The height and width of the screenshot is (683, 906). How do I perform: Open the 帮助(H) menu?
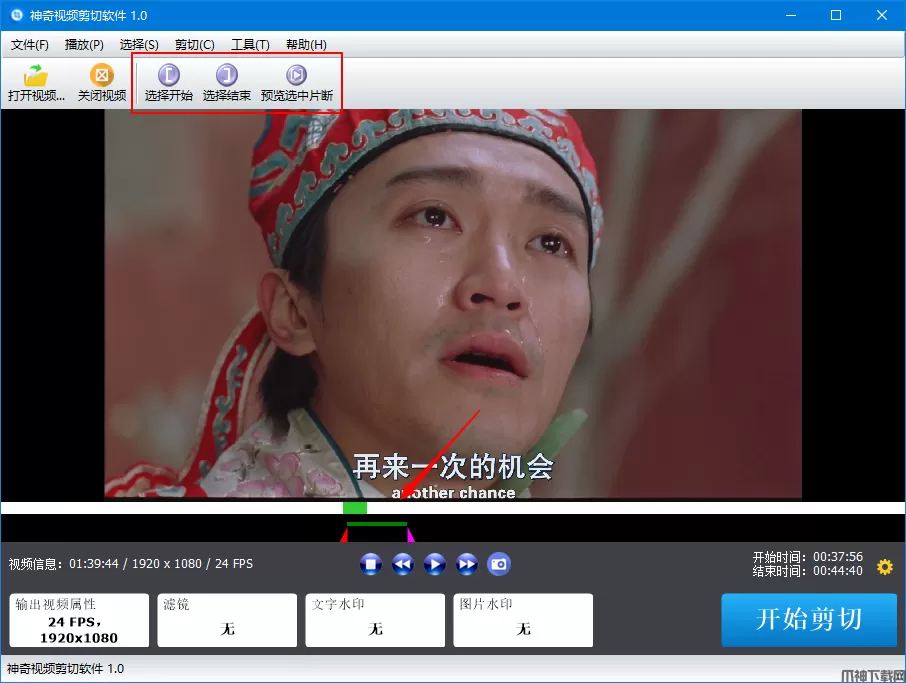[306, 44]
